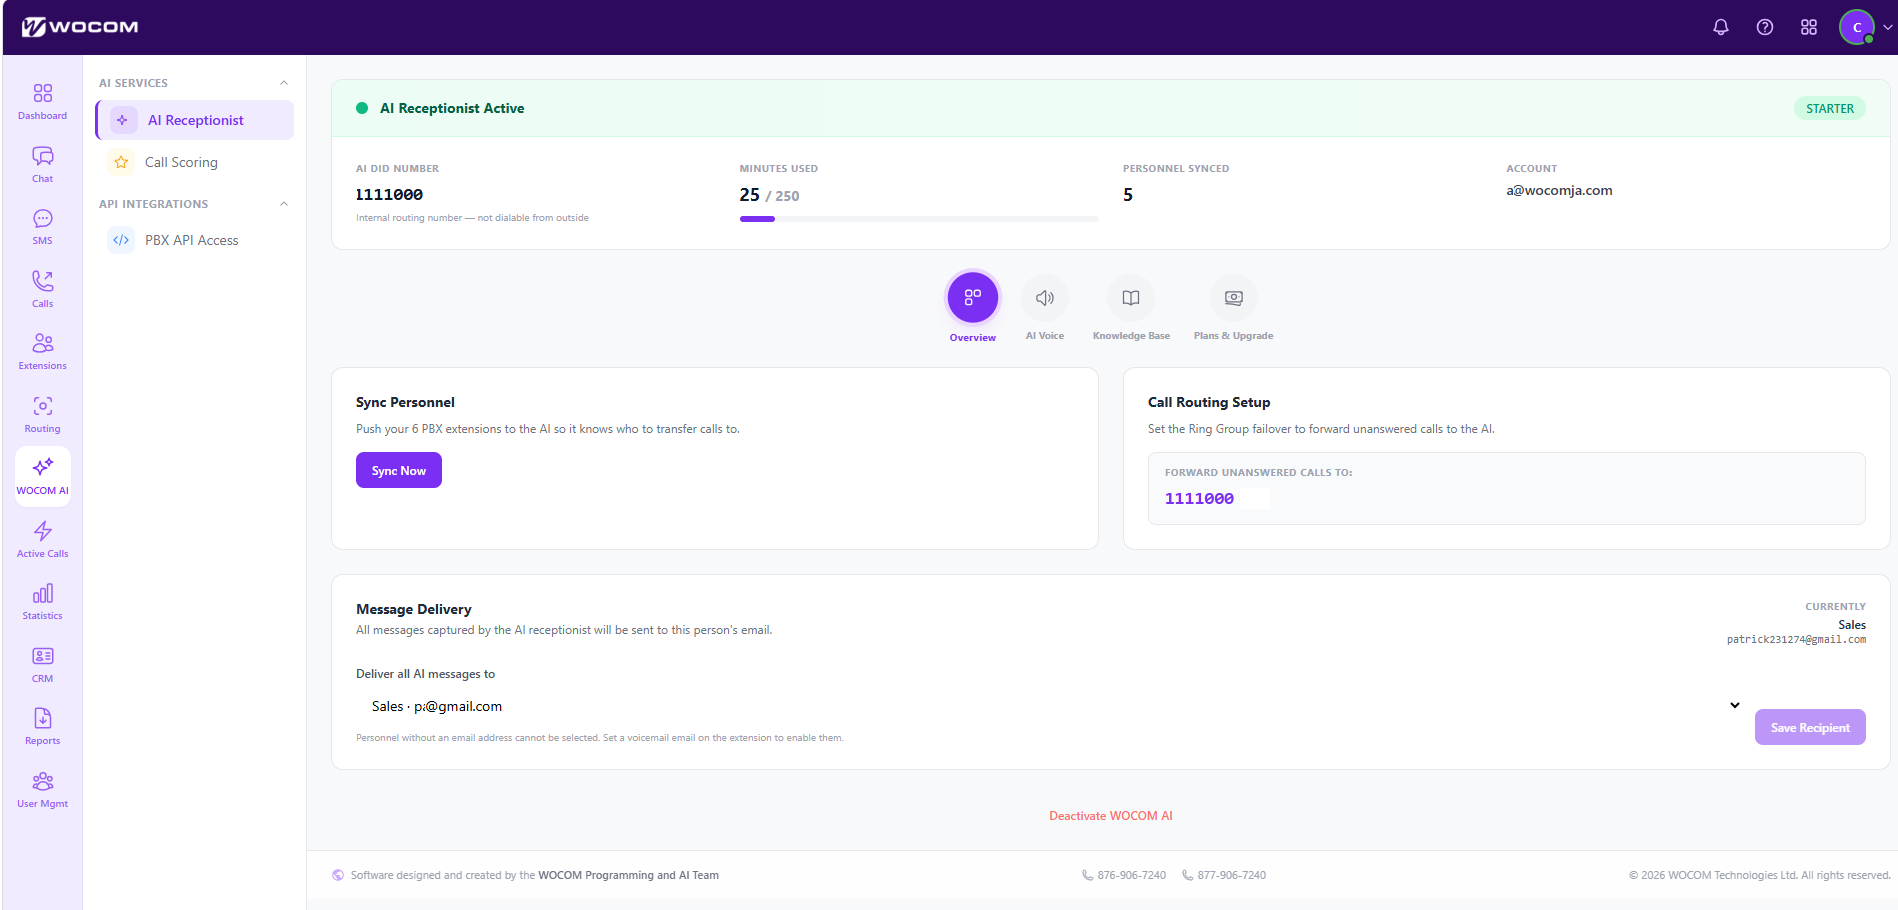Open Call Scoring menu item
This screenshot has width=1898, height=910.
click(x=195, y=162)
